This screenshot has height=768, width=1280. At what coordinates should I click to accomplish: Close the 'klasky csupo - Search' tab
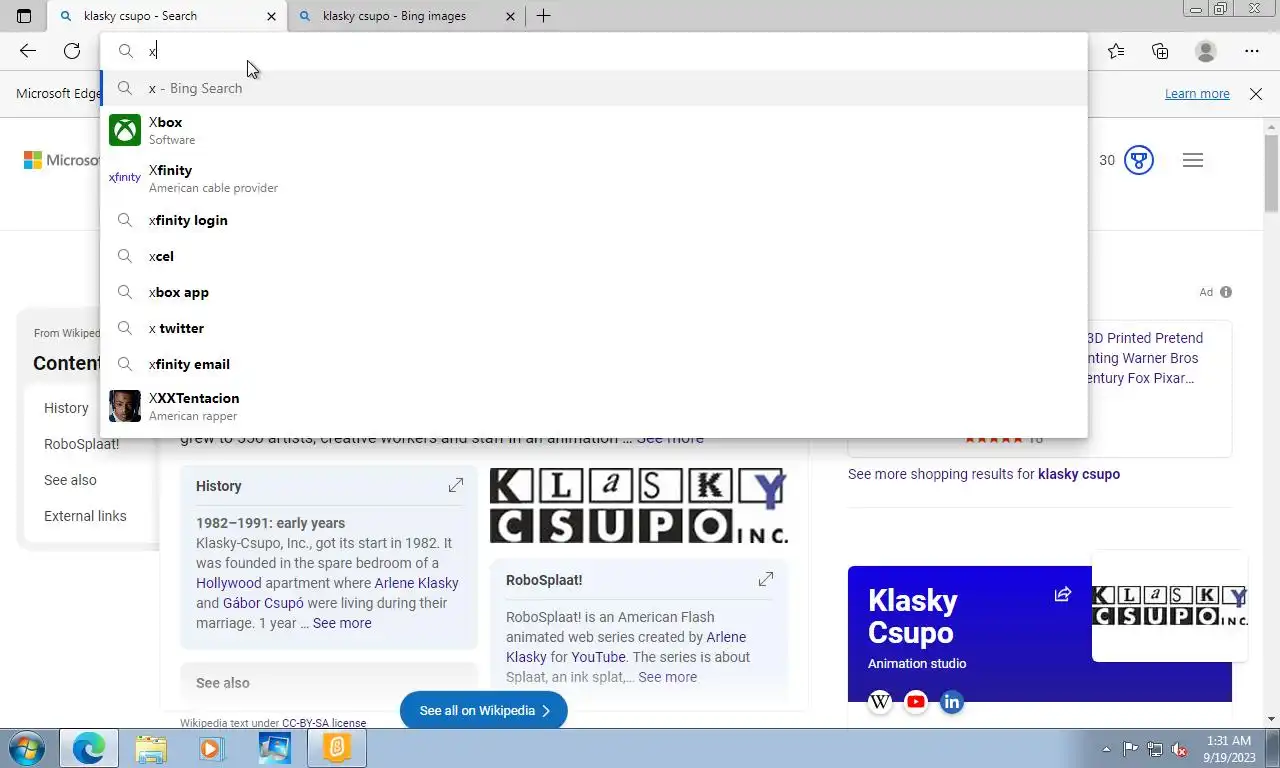point(271,16)
